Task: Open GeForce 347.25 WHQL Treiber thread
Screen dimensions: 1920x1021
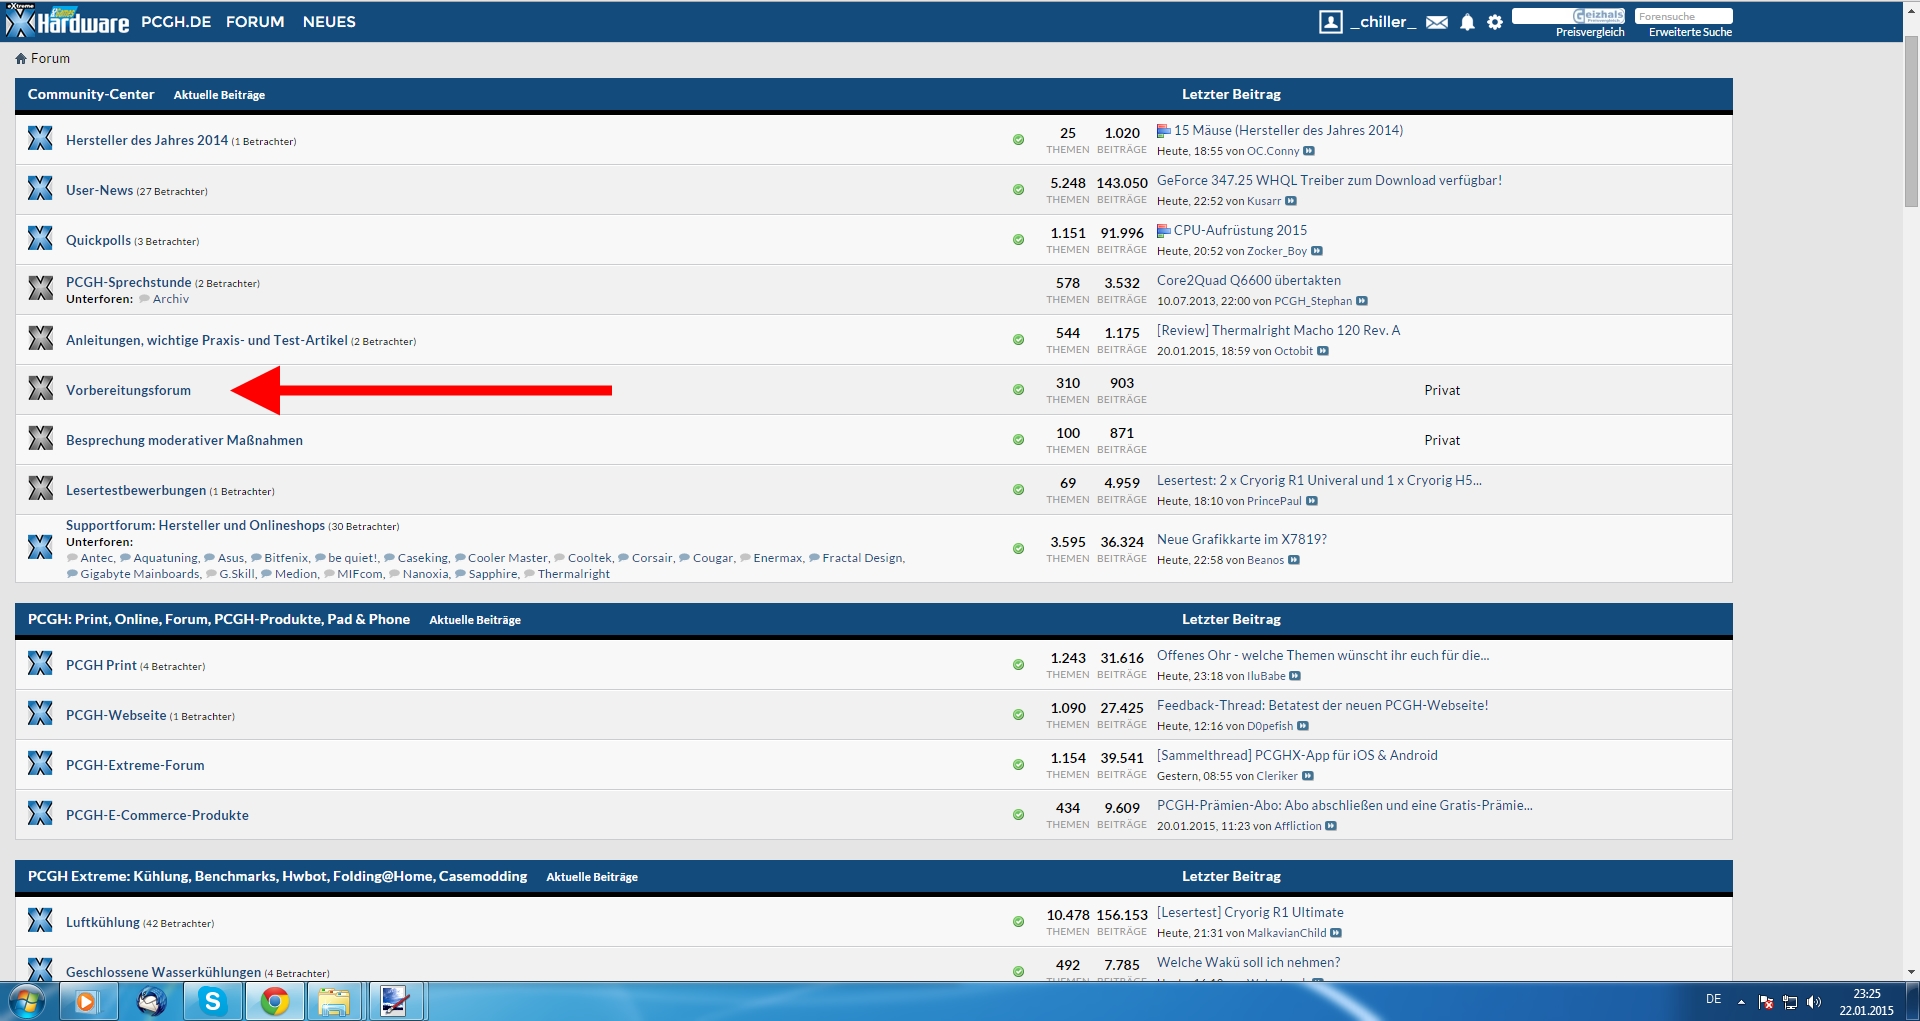Action: 1329,180
